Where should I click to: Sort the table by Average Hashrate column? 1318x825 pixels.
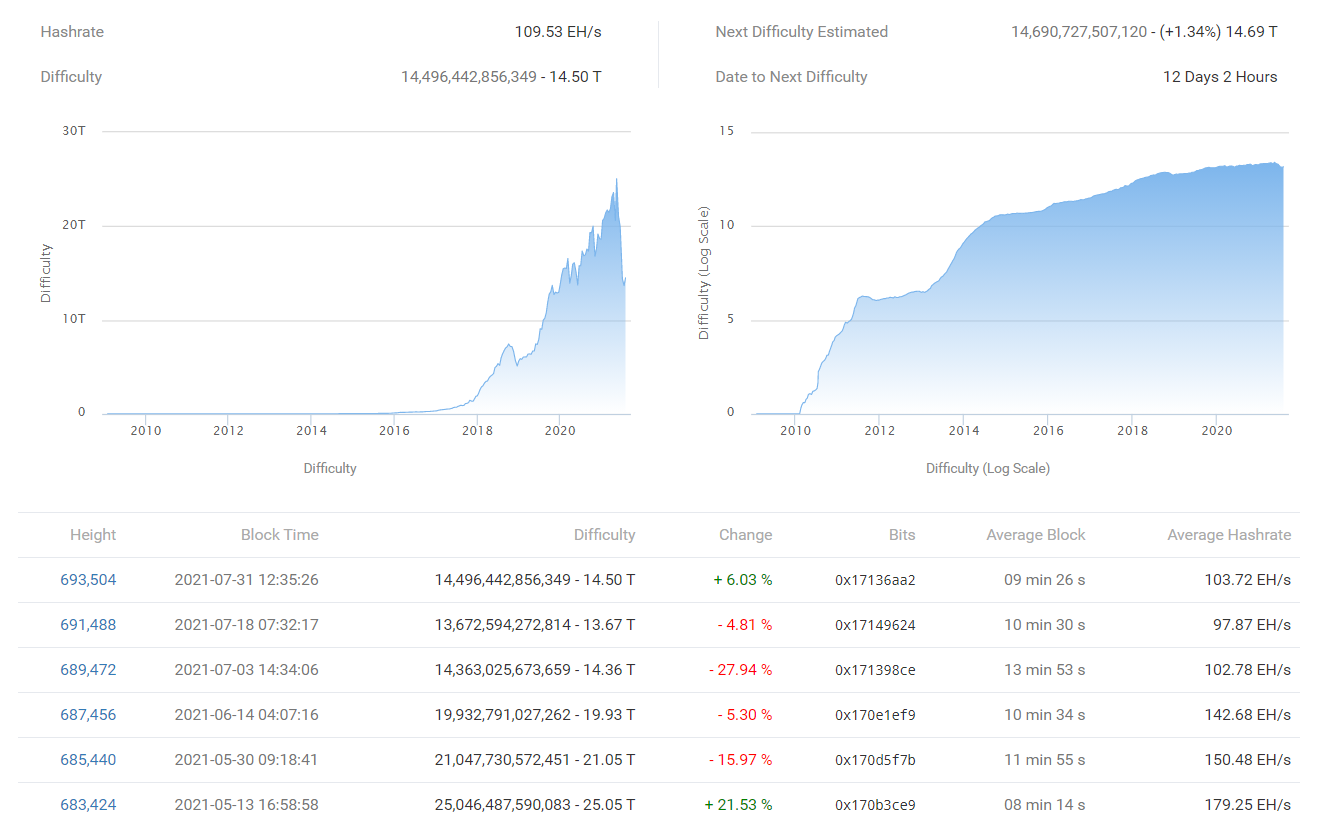1229,534
